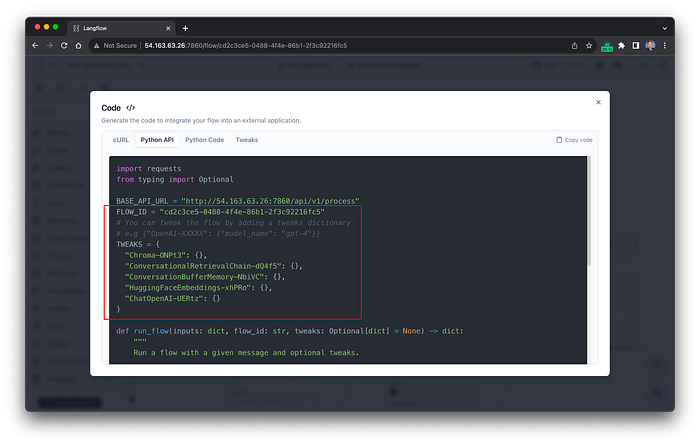Image resolution: width=700 pixels, height=445 pixels.
Task: Click the "HuggingFaceEmbeddings-xhPRo" line
Action: click(198, 287)
